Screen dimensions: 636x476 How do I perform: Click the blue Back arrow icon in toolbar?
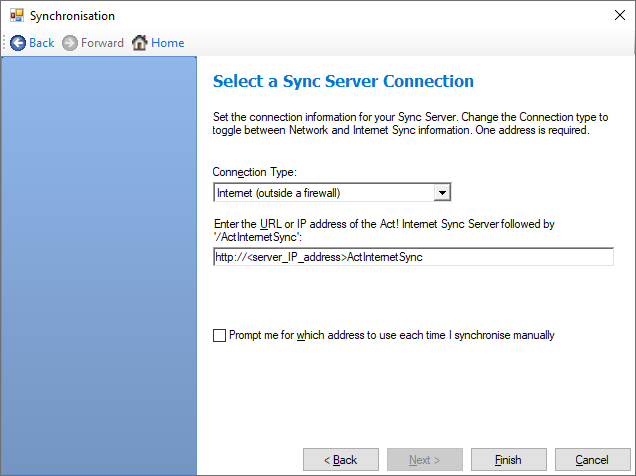tap(17, 43)
